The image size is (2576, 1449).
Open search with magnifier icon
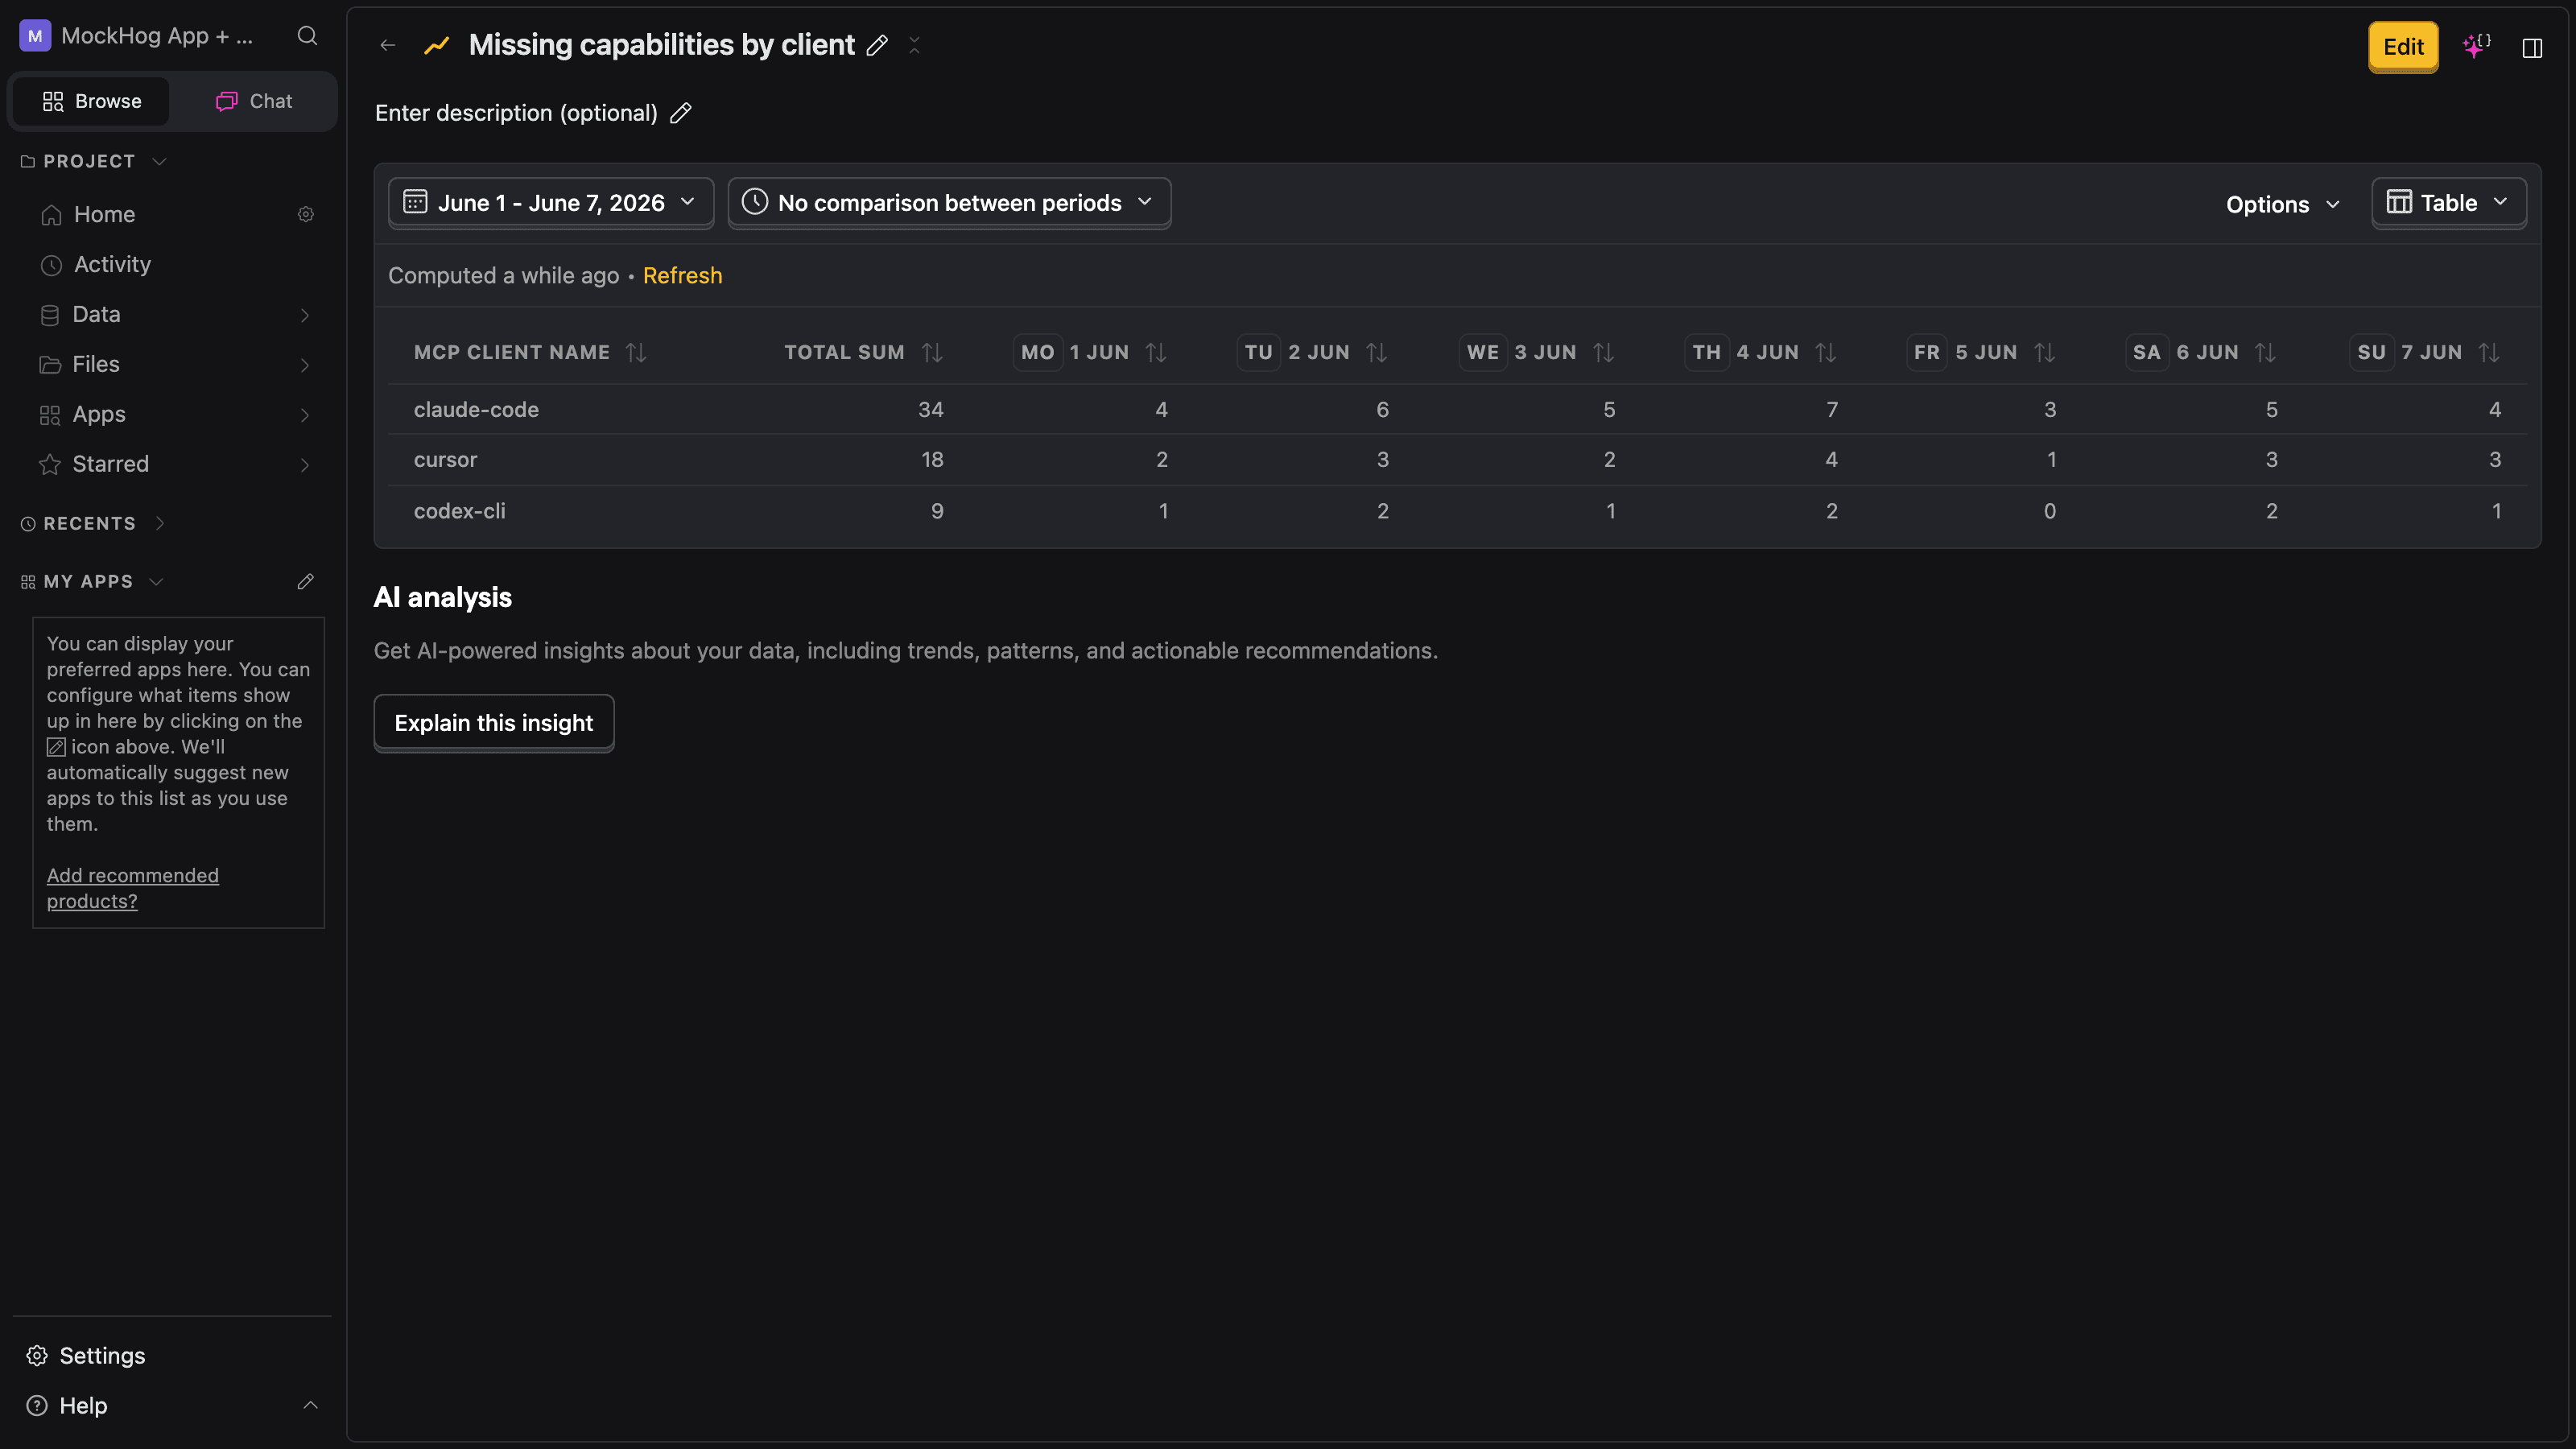pyautogui.click(x=307, y=36)
